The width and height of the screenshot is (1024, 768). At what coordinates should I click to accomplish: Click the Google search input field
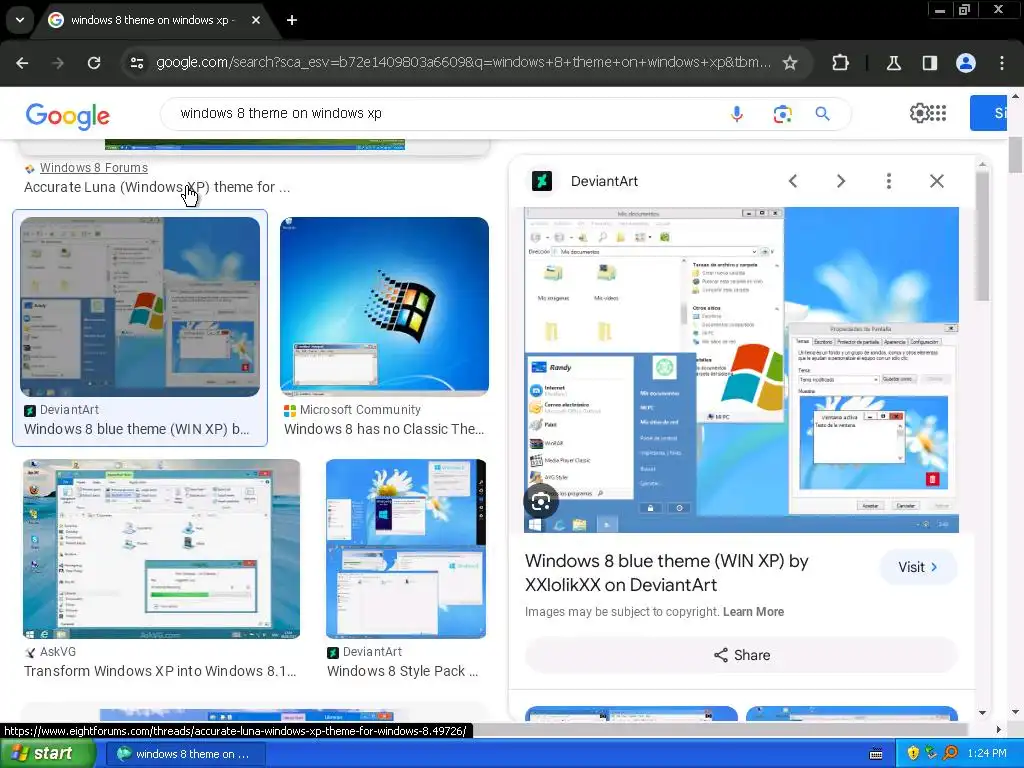(x=444, y=114)
